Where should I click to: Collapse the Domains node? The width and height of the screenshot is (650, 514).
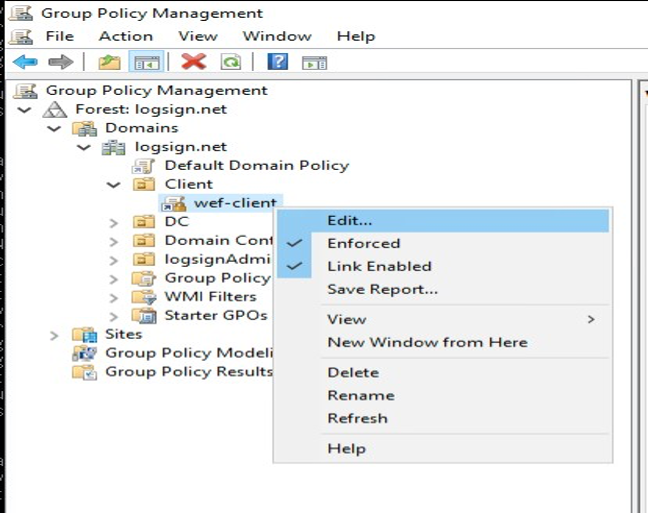click(54, 129)
